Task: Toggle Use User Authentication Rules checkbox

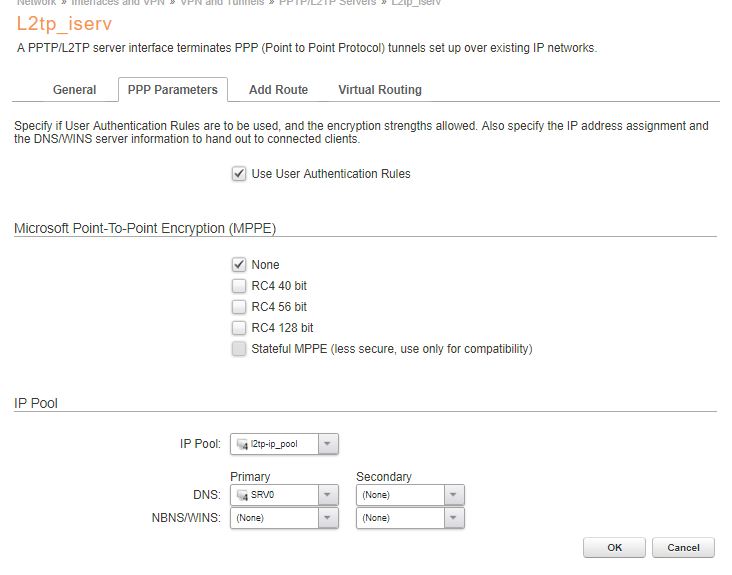Action: click(239, 174)
